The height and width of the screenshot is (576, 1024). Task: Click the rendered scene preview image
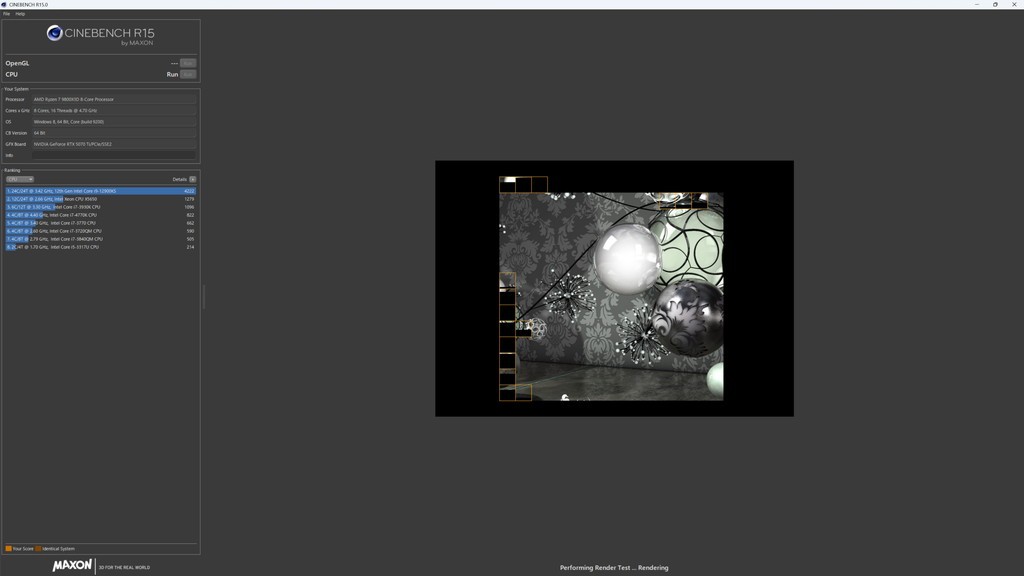point(614,289)
